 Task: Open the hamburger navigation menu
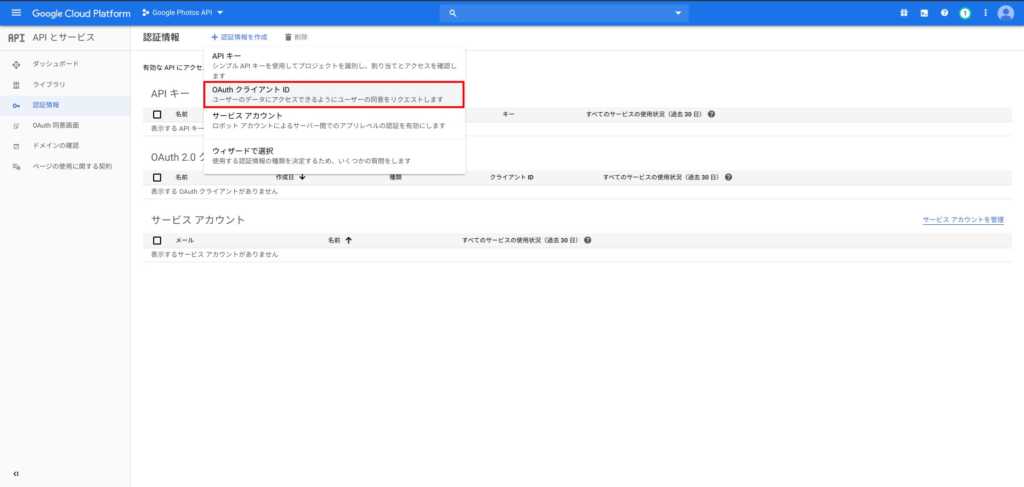[x=15, y=13]
